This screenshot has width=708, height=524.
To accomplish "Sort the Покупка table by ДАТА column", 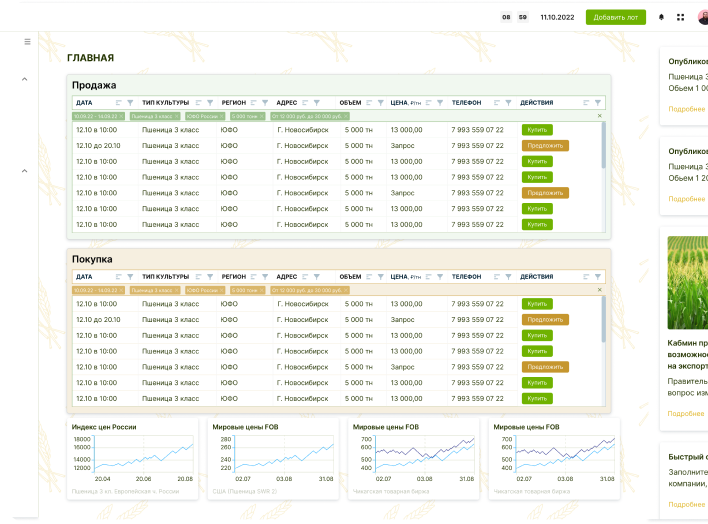I will [x=118, y=276].
